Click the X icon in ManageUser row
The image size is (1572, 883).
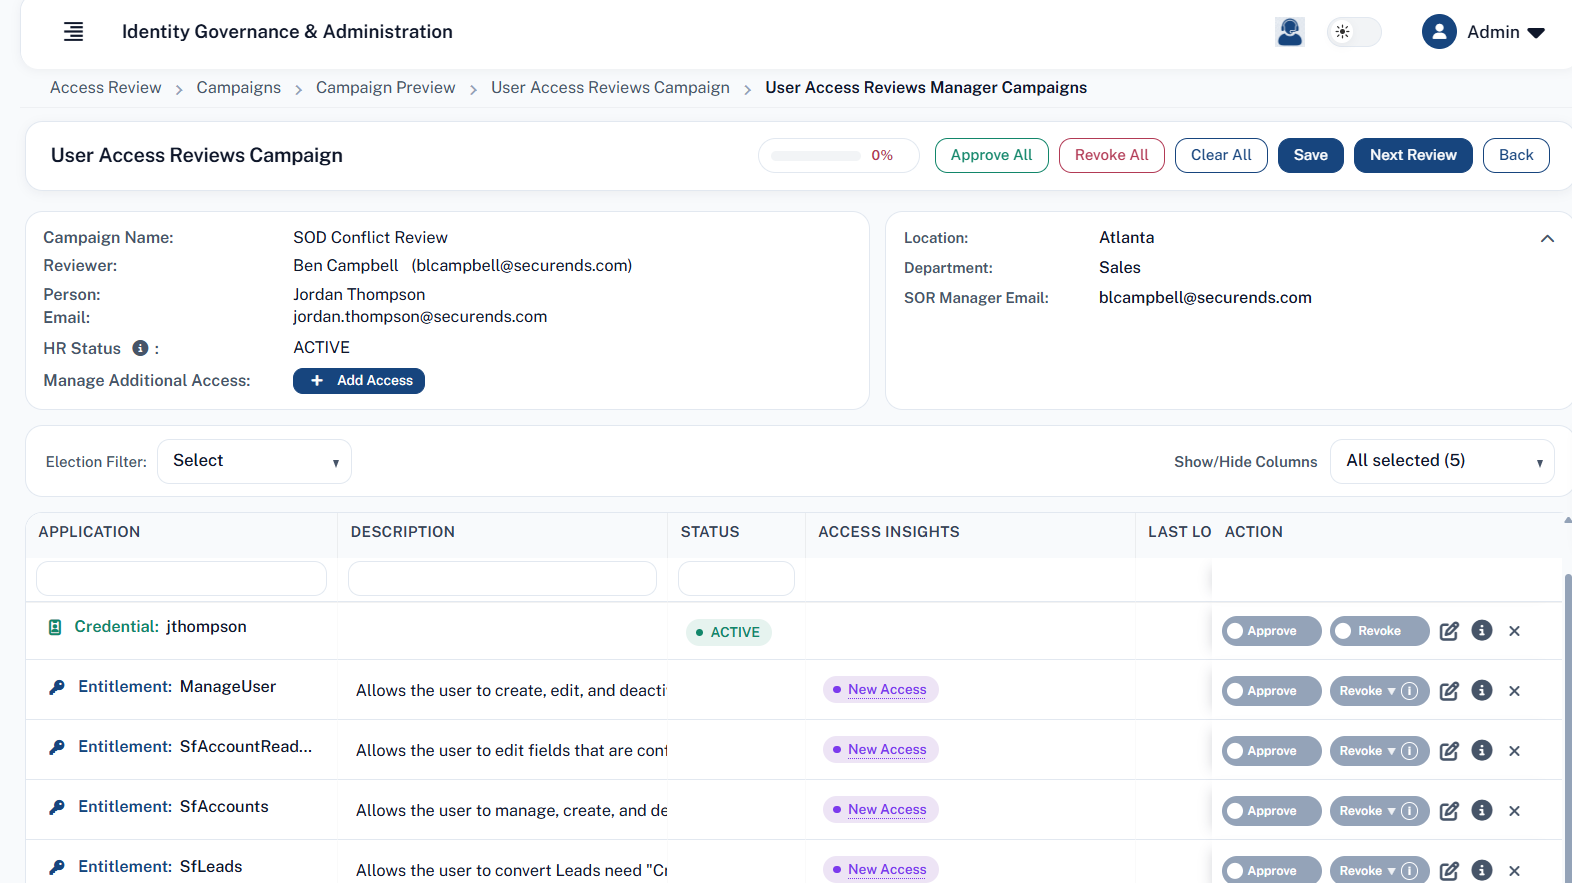coord(1514,691)
